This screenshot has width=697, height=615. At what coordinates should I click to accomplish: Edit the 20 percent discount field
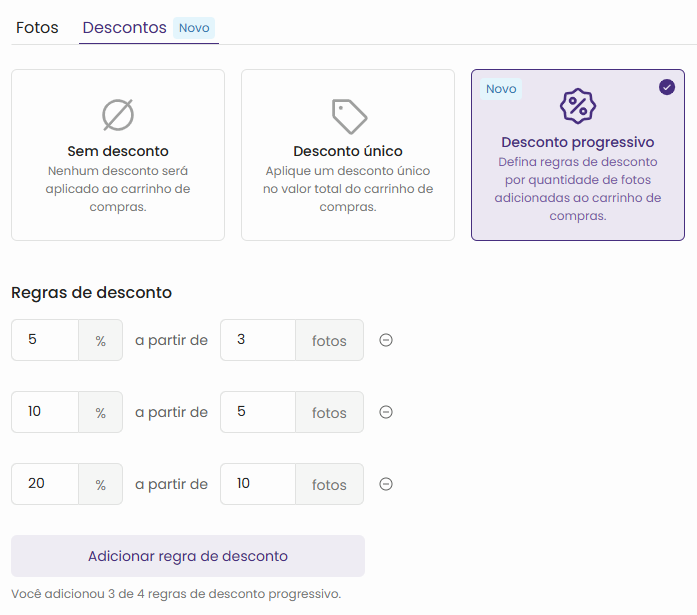point(45,484)
